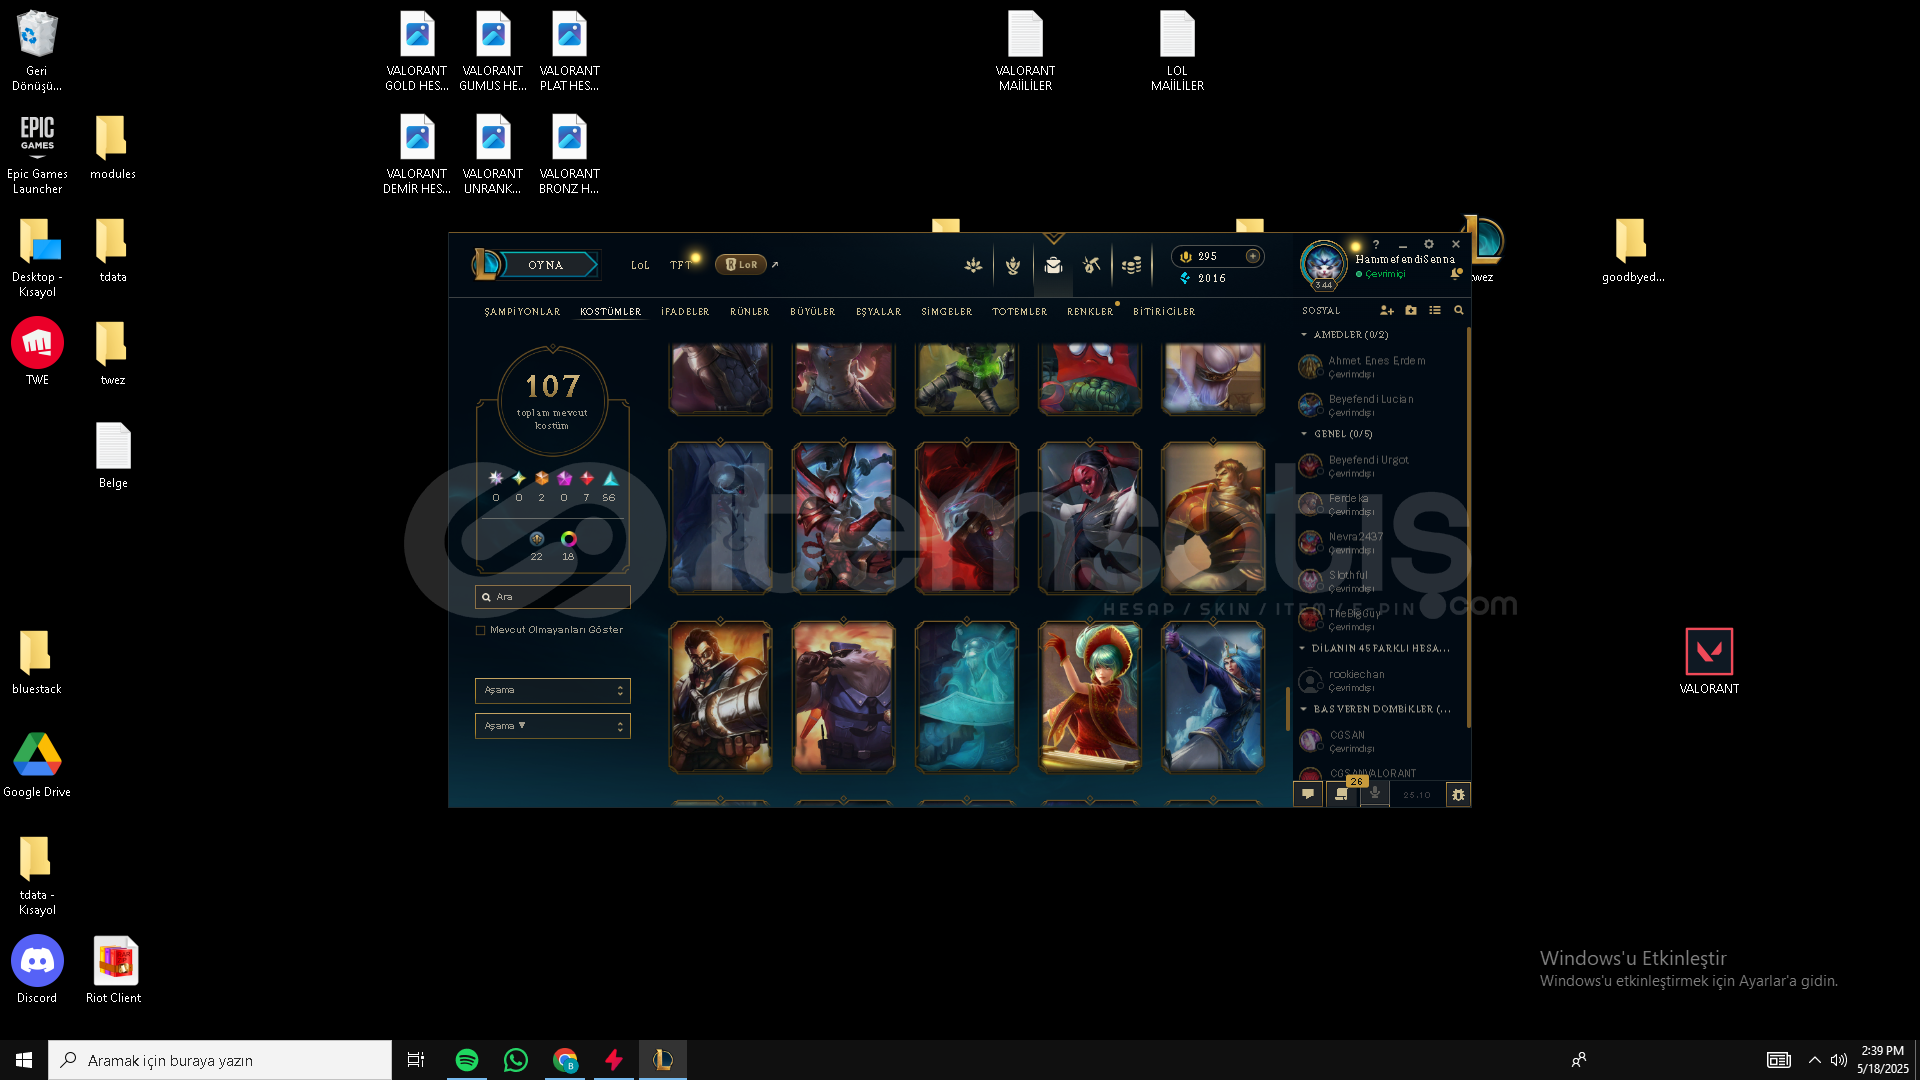The image size is (1920, 1080).
Task: Click the LoR button
Action: (x=741, y=265)
